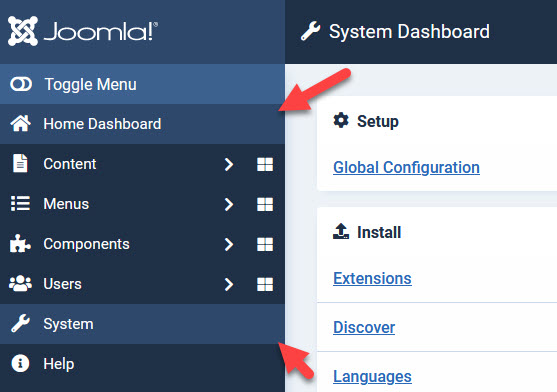Viewport: 557px width, 392px height.
Task: Click the Setup gear icon
Action: (341, 121)
